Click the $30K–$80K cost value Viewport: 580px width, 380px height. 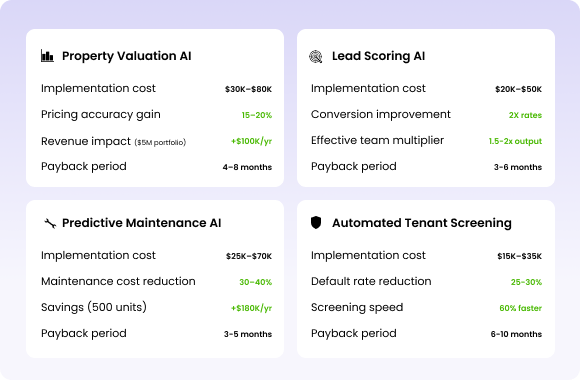248,89
